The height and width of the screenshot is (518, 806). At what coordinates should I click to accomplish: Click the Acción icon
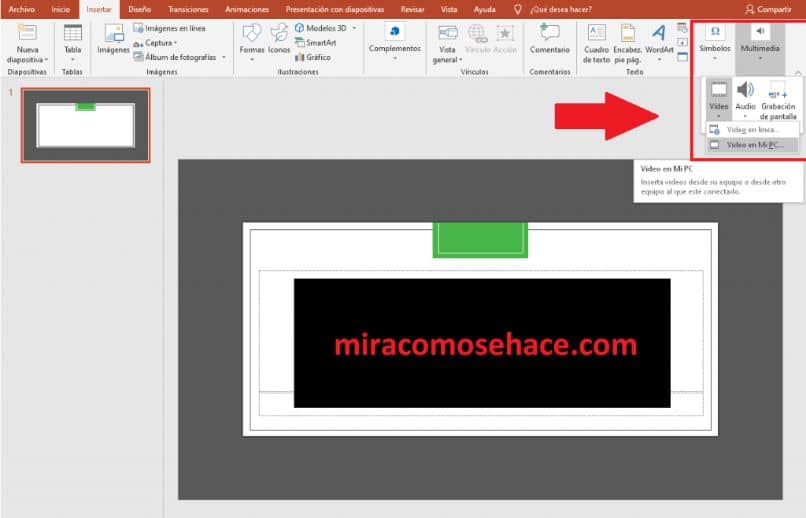(505, 39)
